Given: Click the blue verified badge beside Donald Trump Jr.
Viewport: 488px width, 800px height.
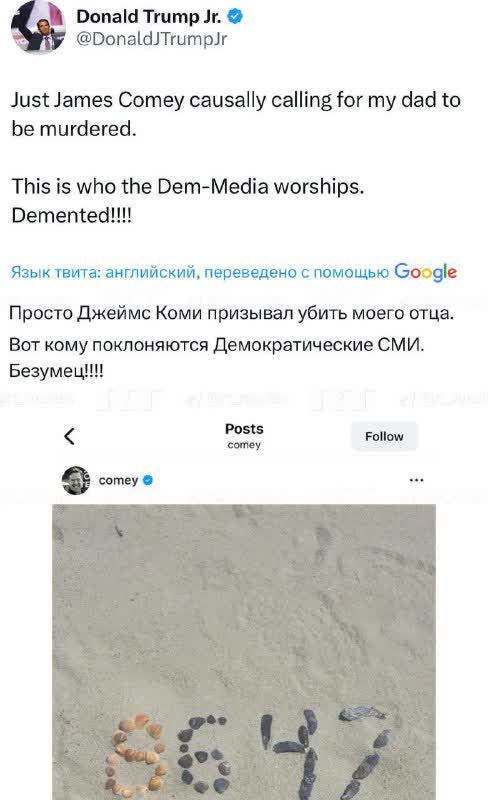Looking at the screenshot, I should 235,17.
